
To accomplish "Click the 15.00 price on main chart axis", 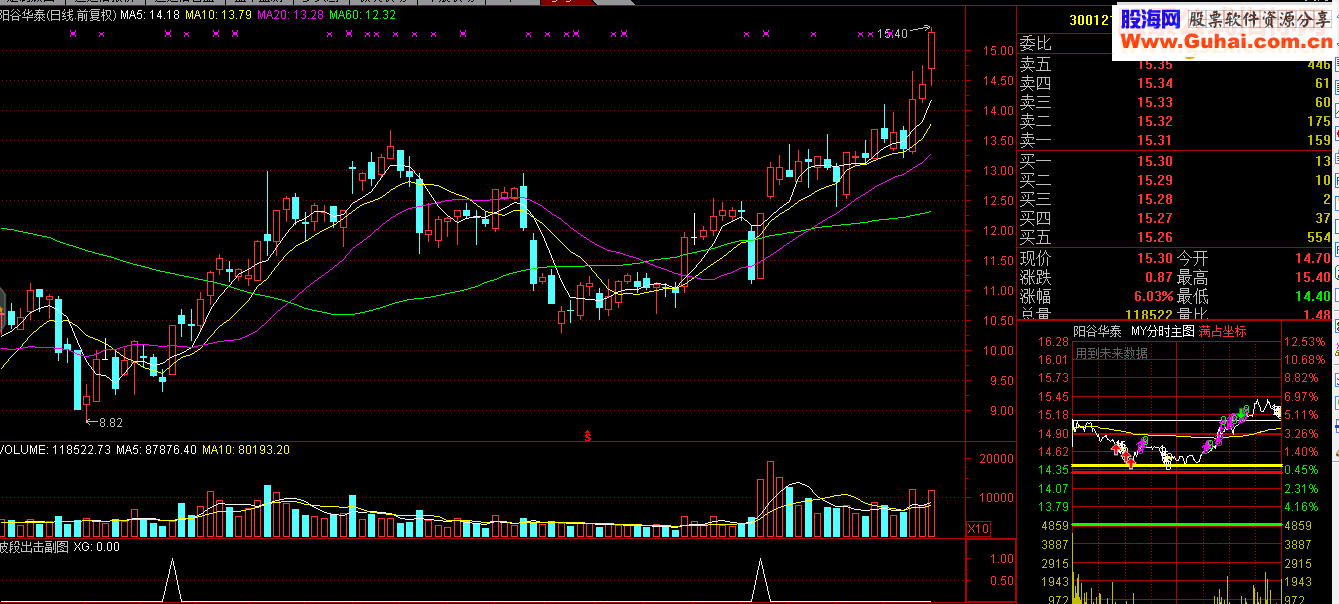I will coord(997,51).
